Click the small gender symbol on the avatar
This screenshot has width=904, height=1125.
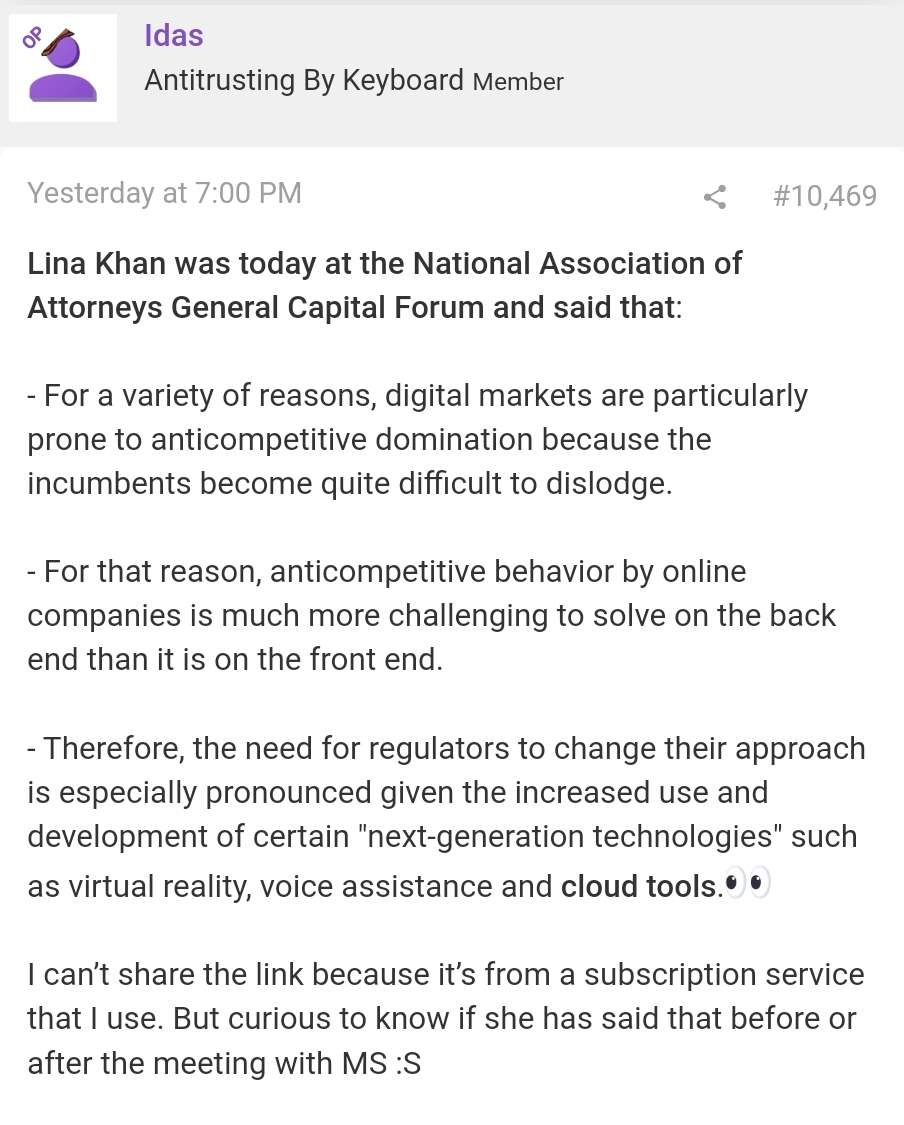(32, 37)
